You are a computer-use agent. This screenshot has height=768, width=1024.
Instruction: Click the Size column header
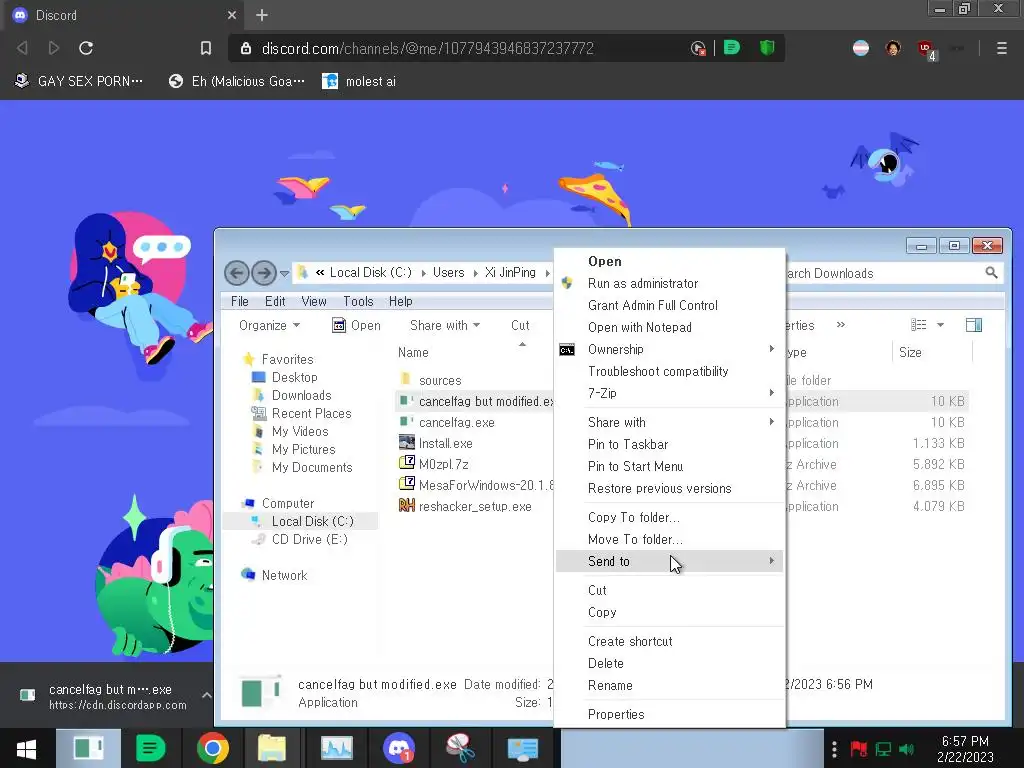910,352
